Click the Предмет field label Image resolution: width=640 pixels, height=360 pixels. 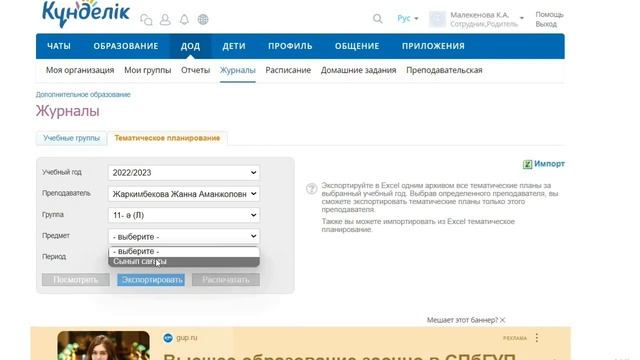tap(56, 236)
